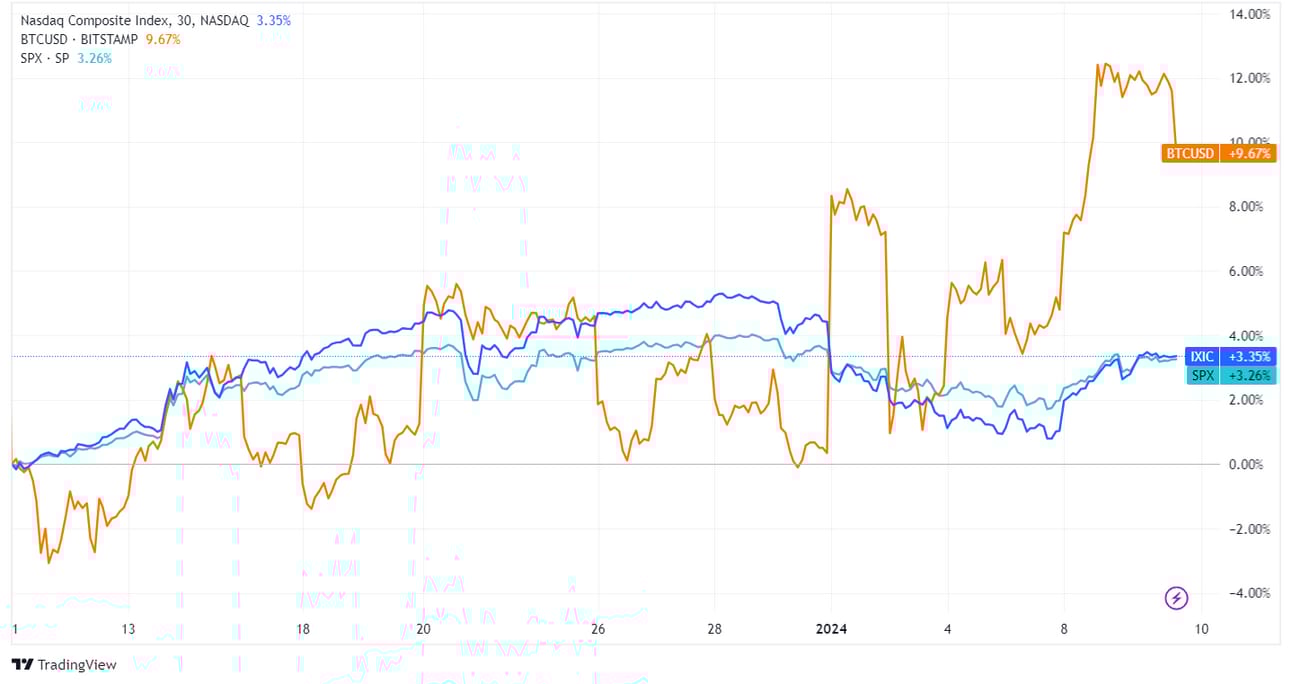The height and width of the screenshot is (684, 1292).
Task: Click date 13 on the time axis
Action: tap(128, 629)
